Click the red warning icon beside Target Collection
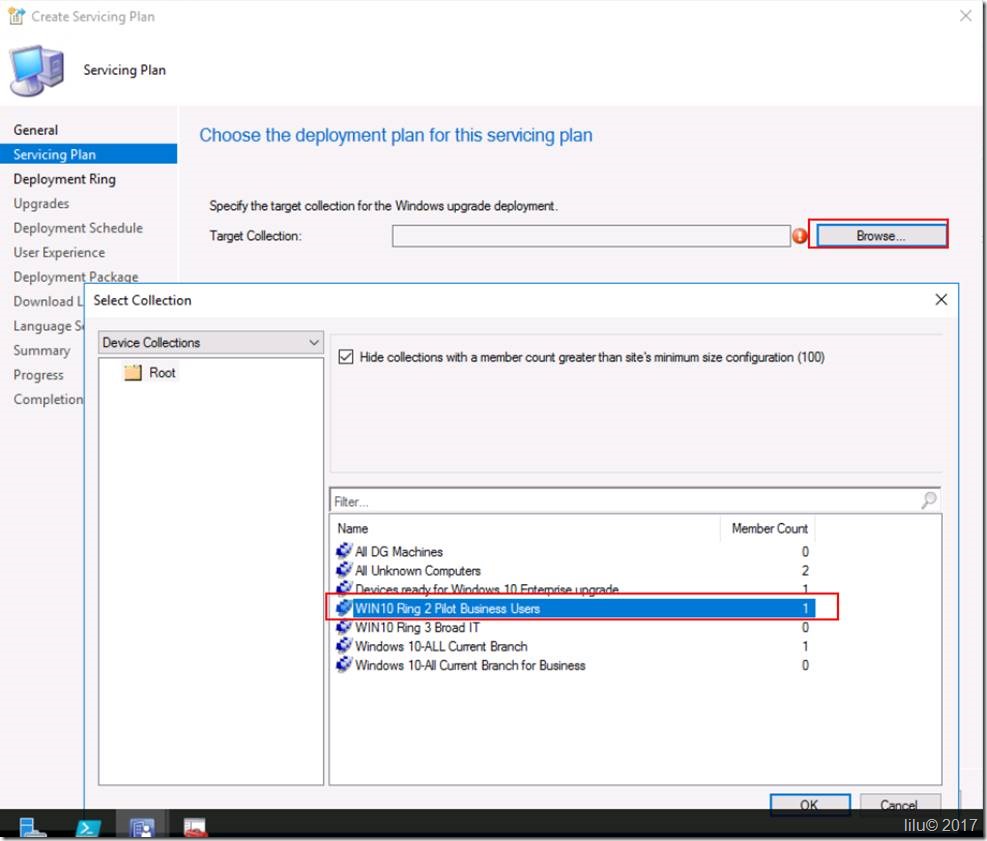Viewport: 987px width, 841px height. click(800, 236)
